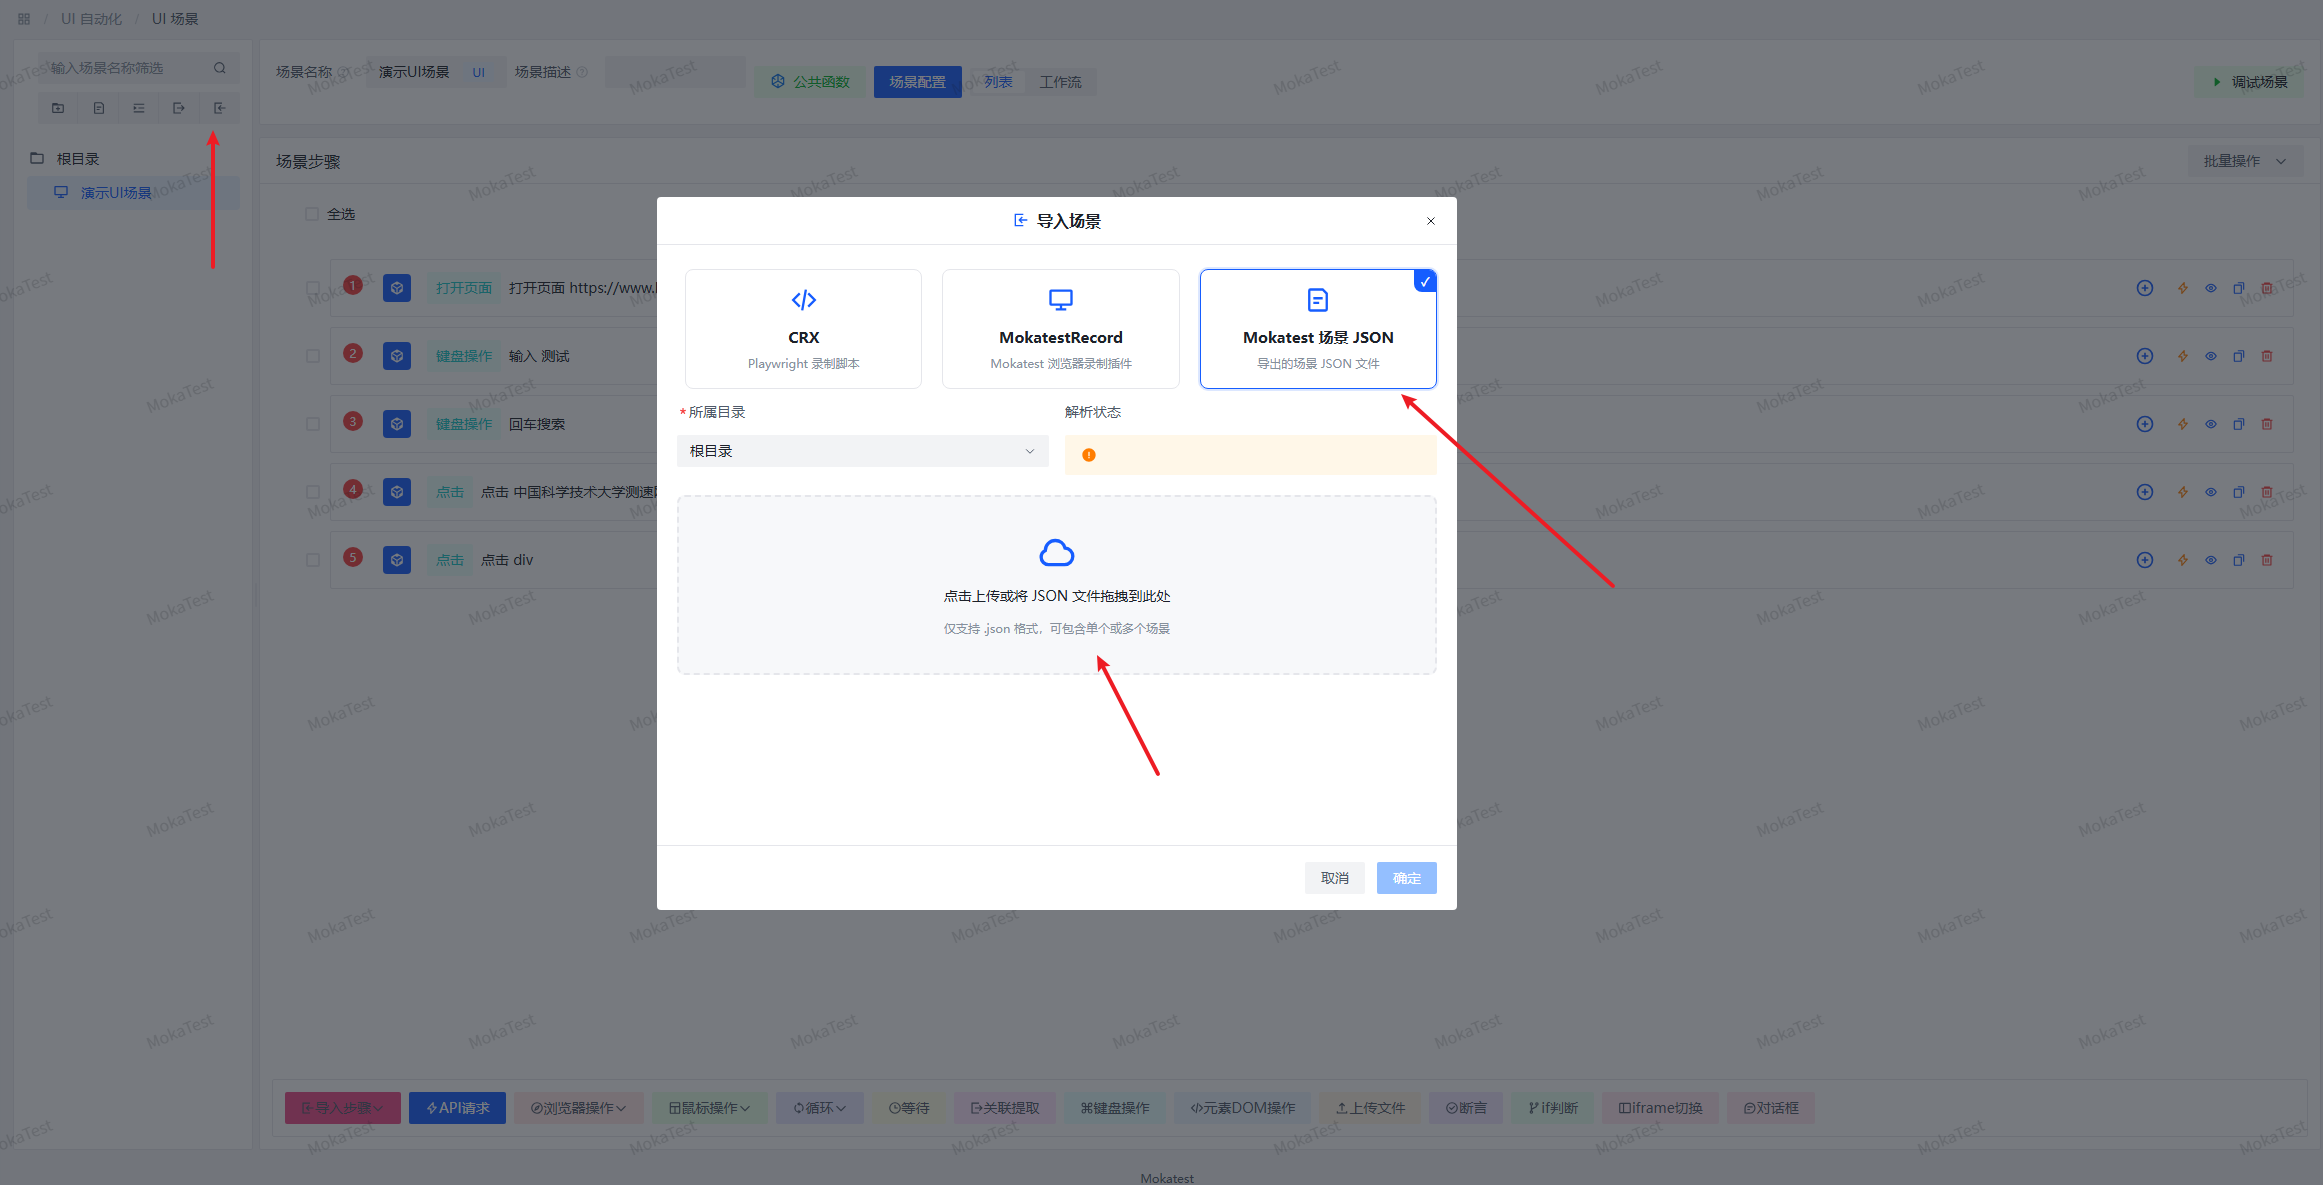
Task: Delete step 3 with its trash icon
Action: [2267, 424]
